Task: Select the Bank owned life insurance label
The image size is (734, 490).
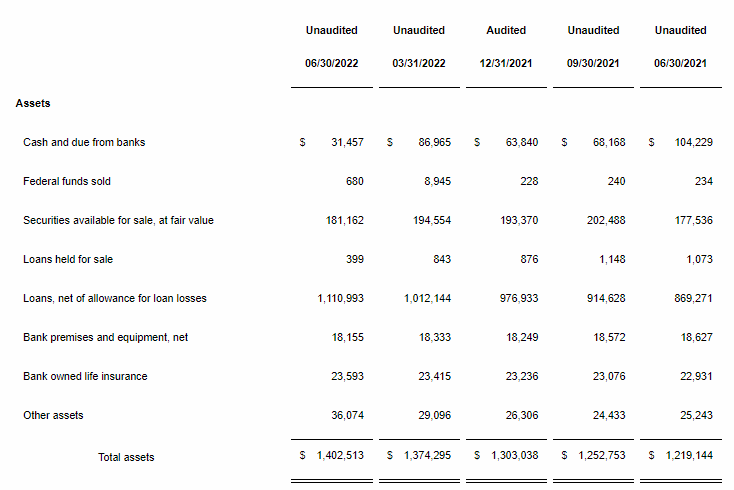Action: (x=85, y=376)
